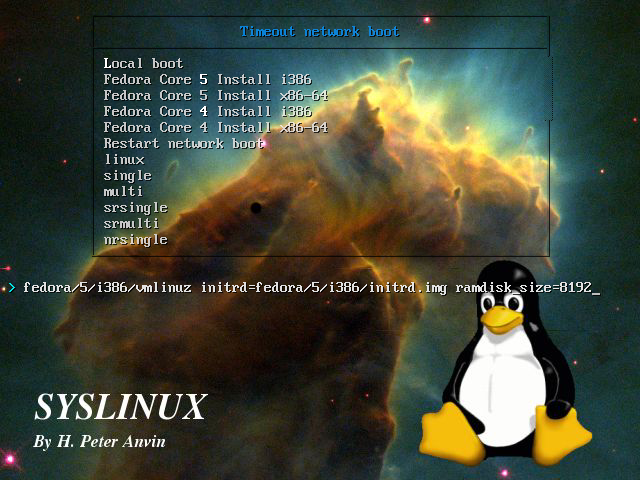Click the SYSLINUX logo text
The width and height of the screenshot is (640, 480).
tap(121, 406)
